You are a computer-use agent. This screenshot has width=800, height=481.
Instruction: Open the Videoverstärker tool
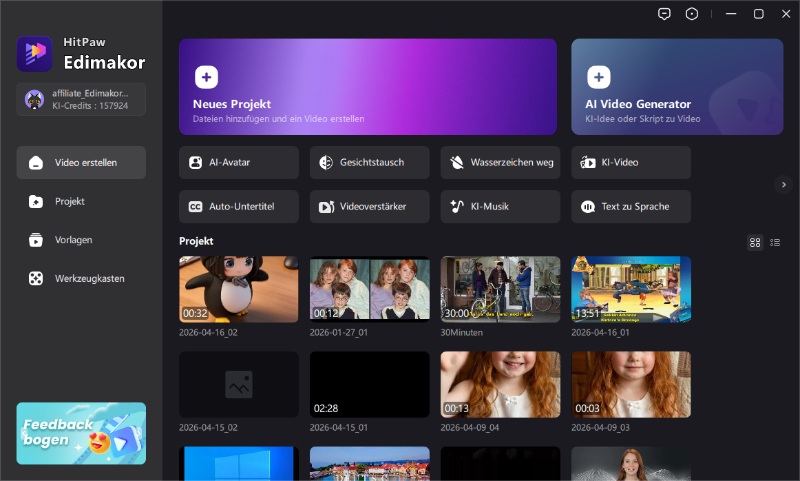[x=369, y=207]
